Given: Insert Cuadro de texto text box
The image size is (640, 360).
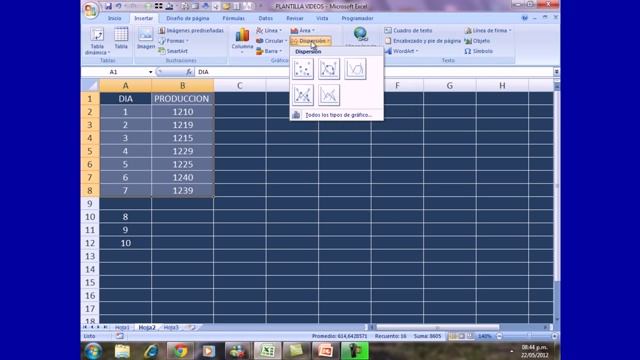Looking at the screenshot, I should (408, 30).
